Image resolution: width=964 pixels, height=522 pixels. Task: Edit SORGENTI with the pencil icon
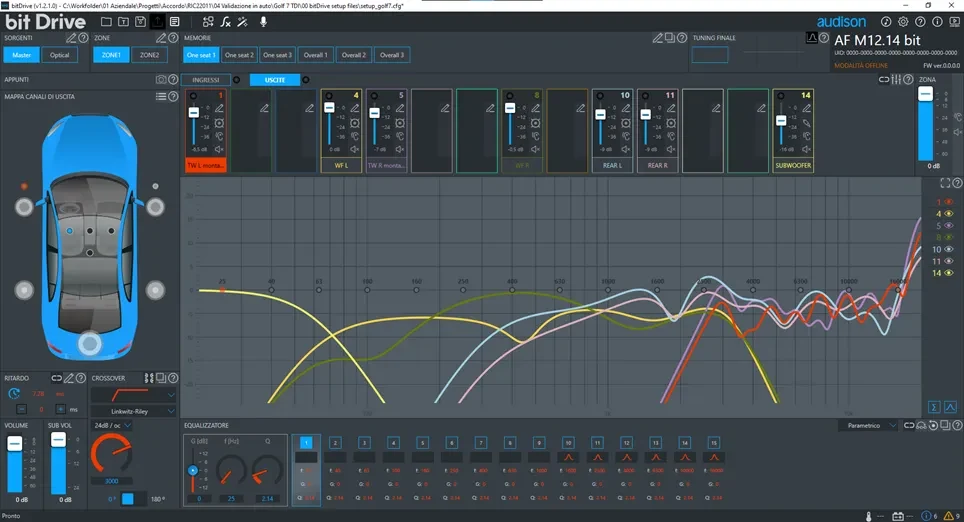point(71,38)
